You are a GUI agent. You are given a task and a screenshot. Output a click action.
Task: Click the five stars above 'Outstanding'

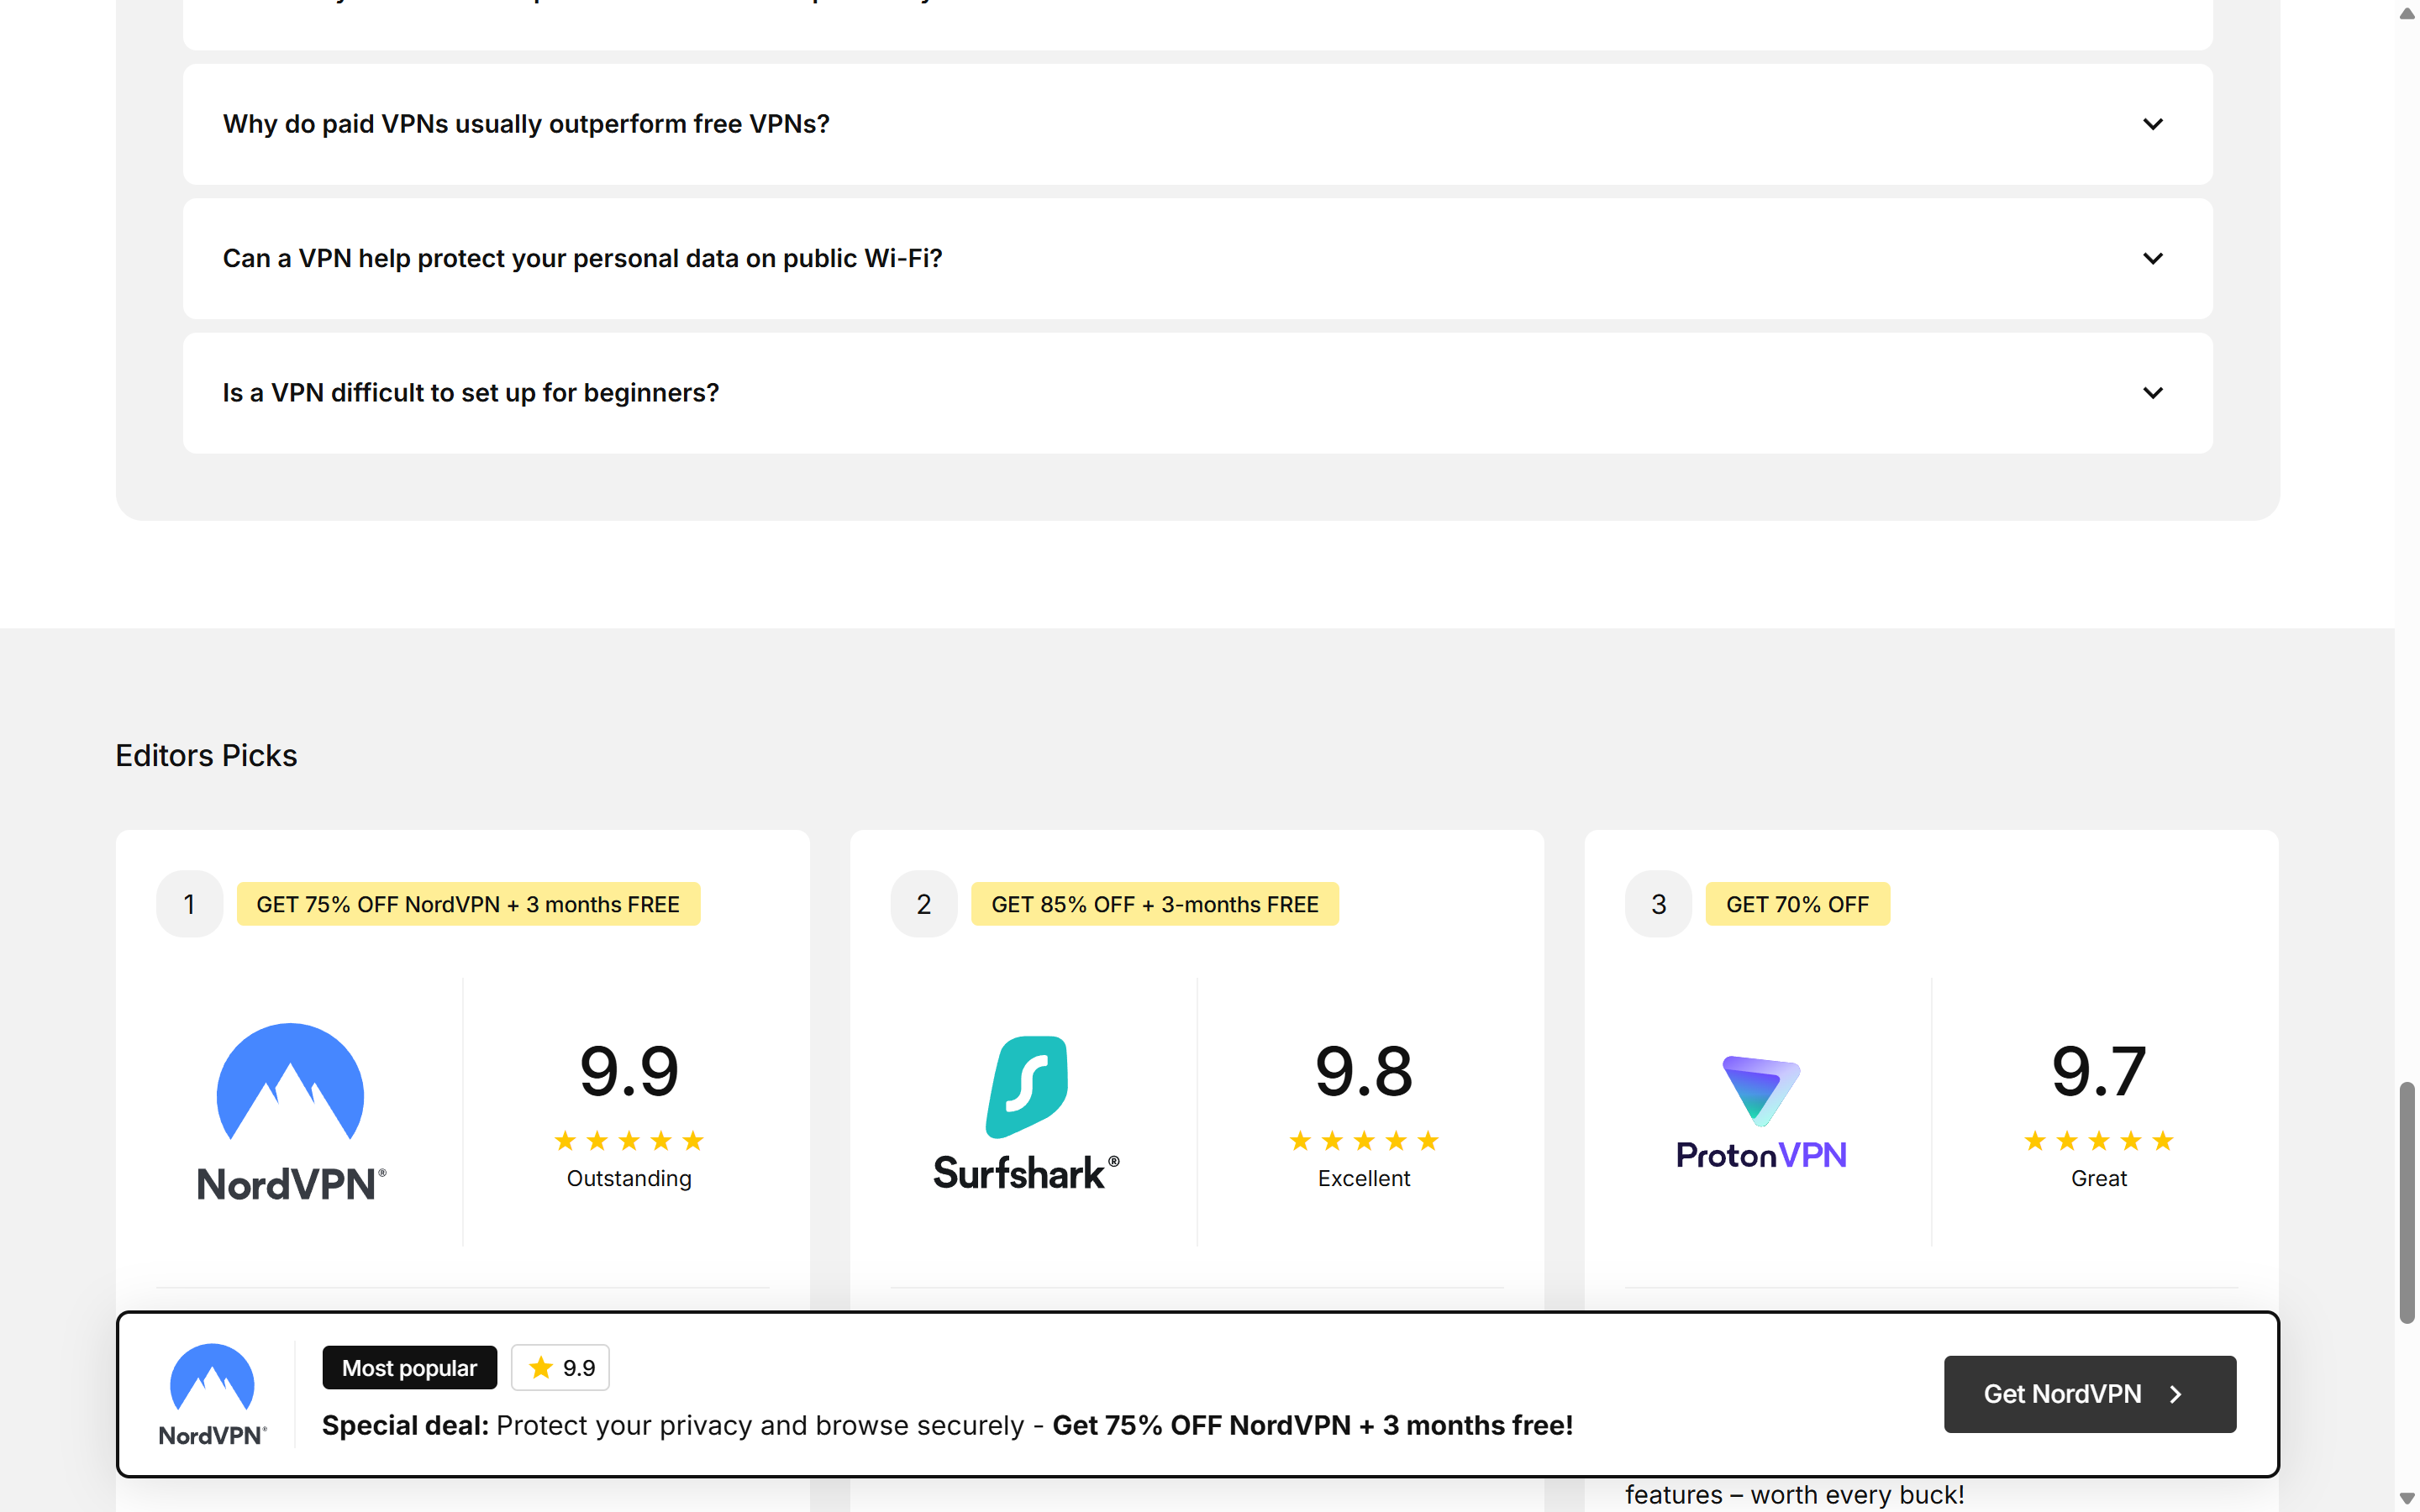(629, 1141)
